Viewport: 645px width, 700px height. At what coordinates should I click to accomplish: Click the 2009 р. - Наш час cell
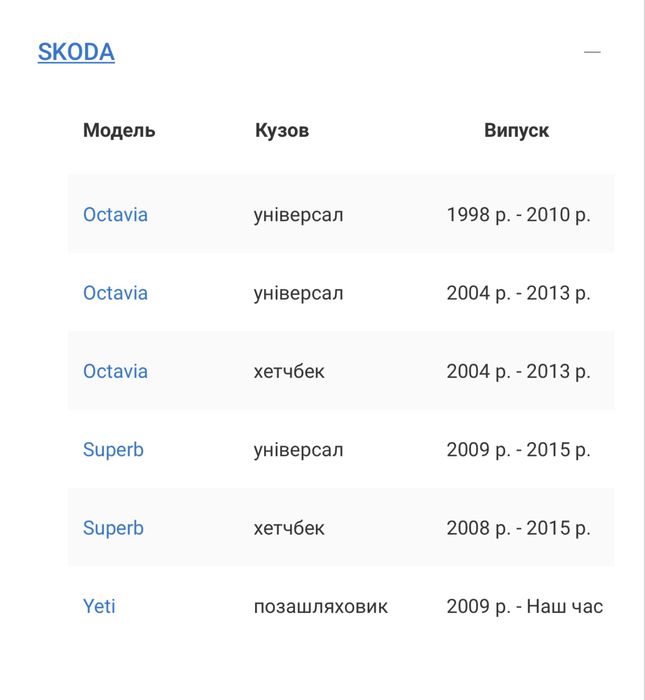pos(524,606)
